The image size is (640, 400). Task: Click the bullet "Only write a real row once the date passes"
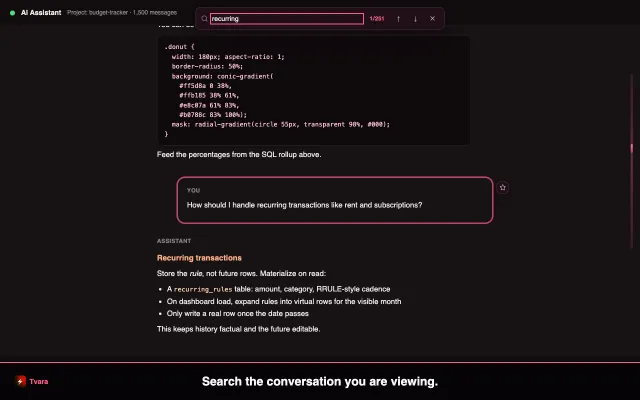[238, 313]
